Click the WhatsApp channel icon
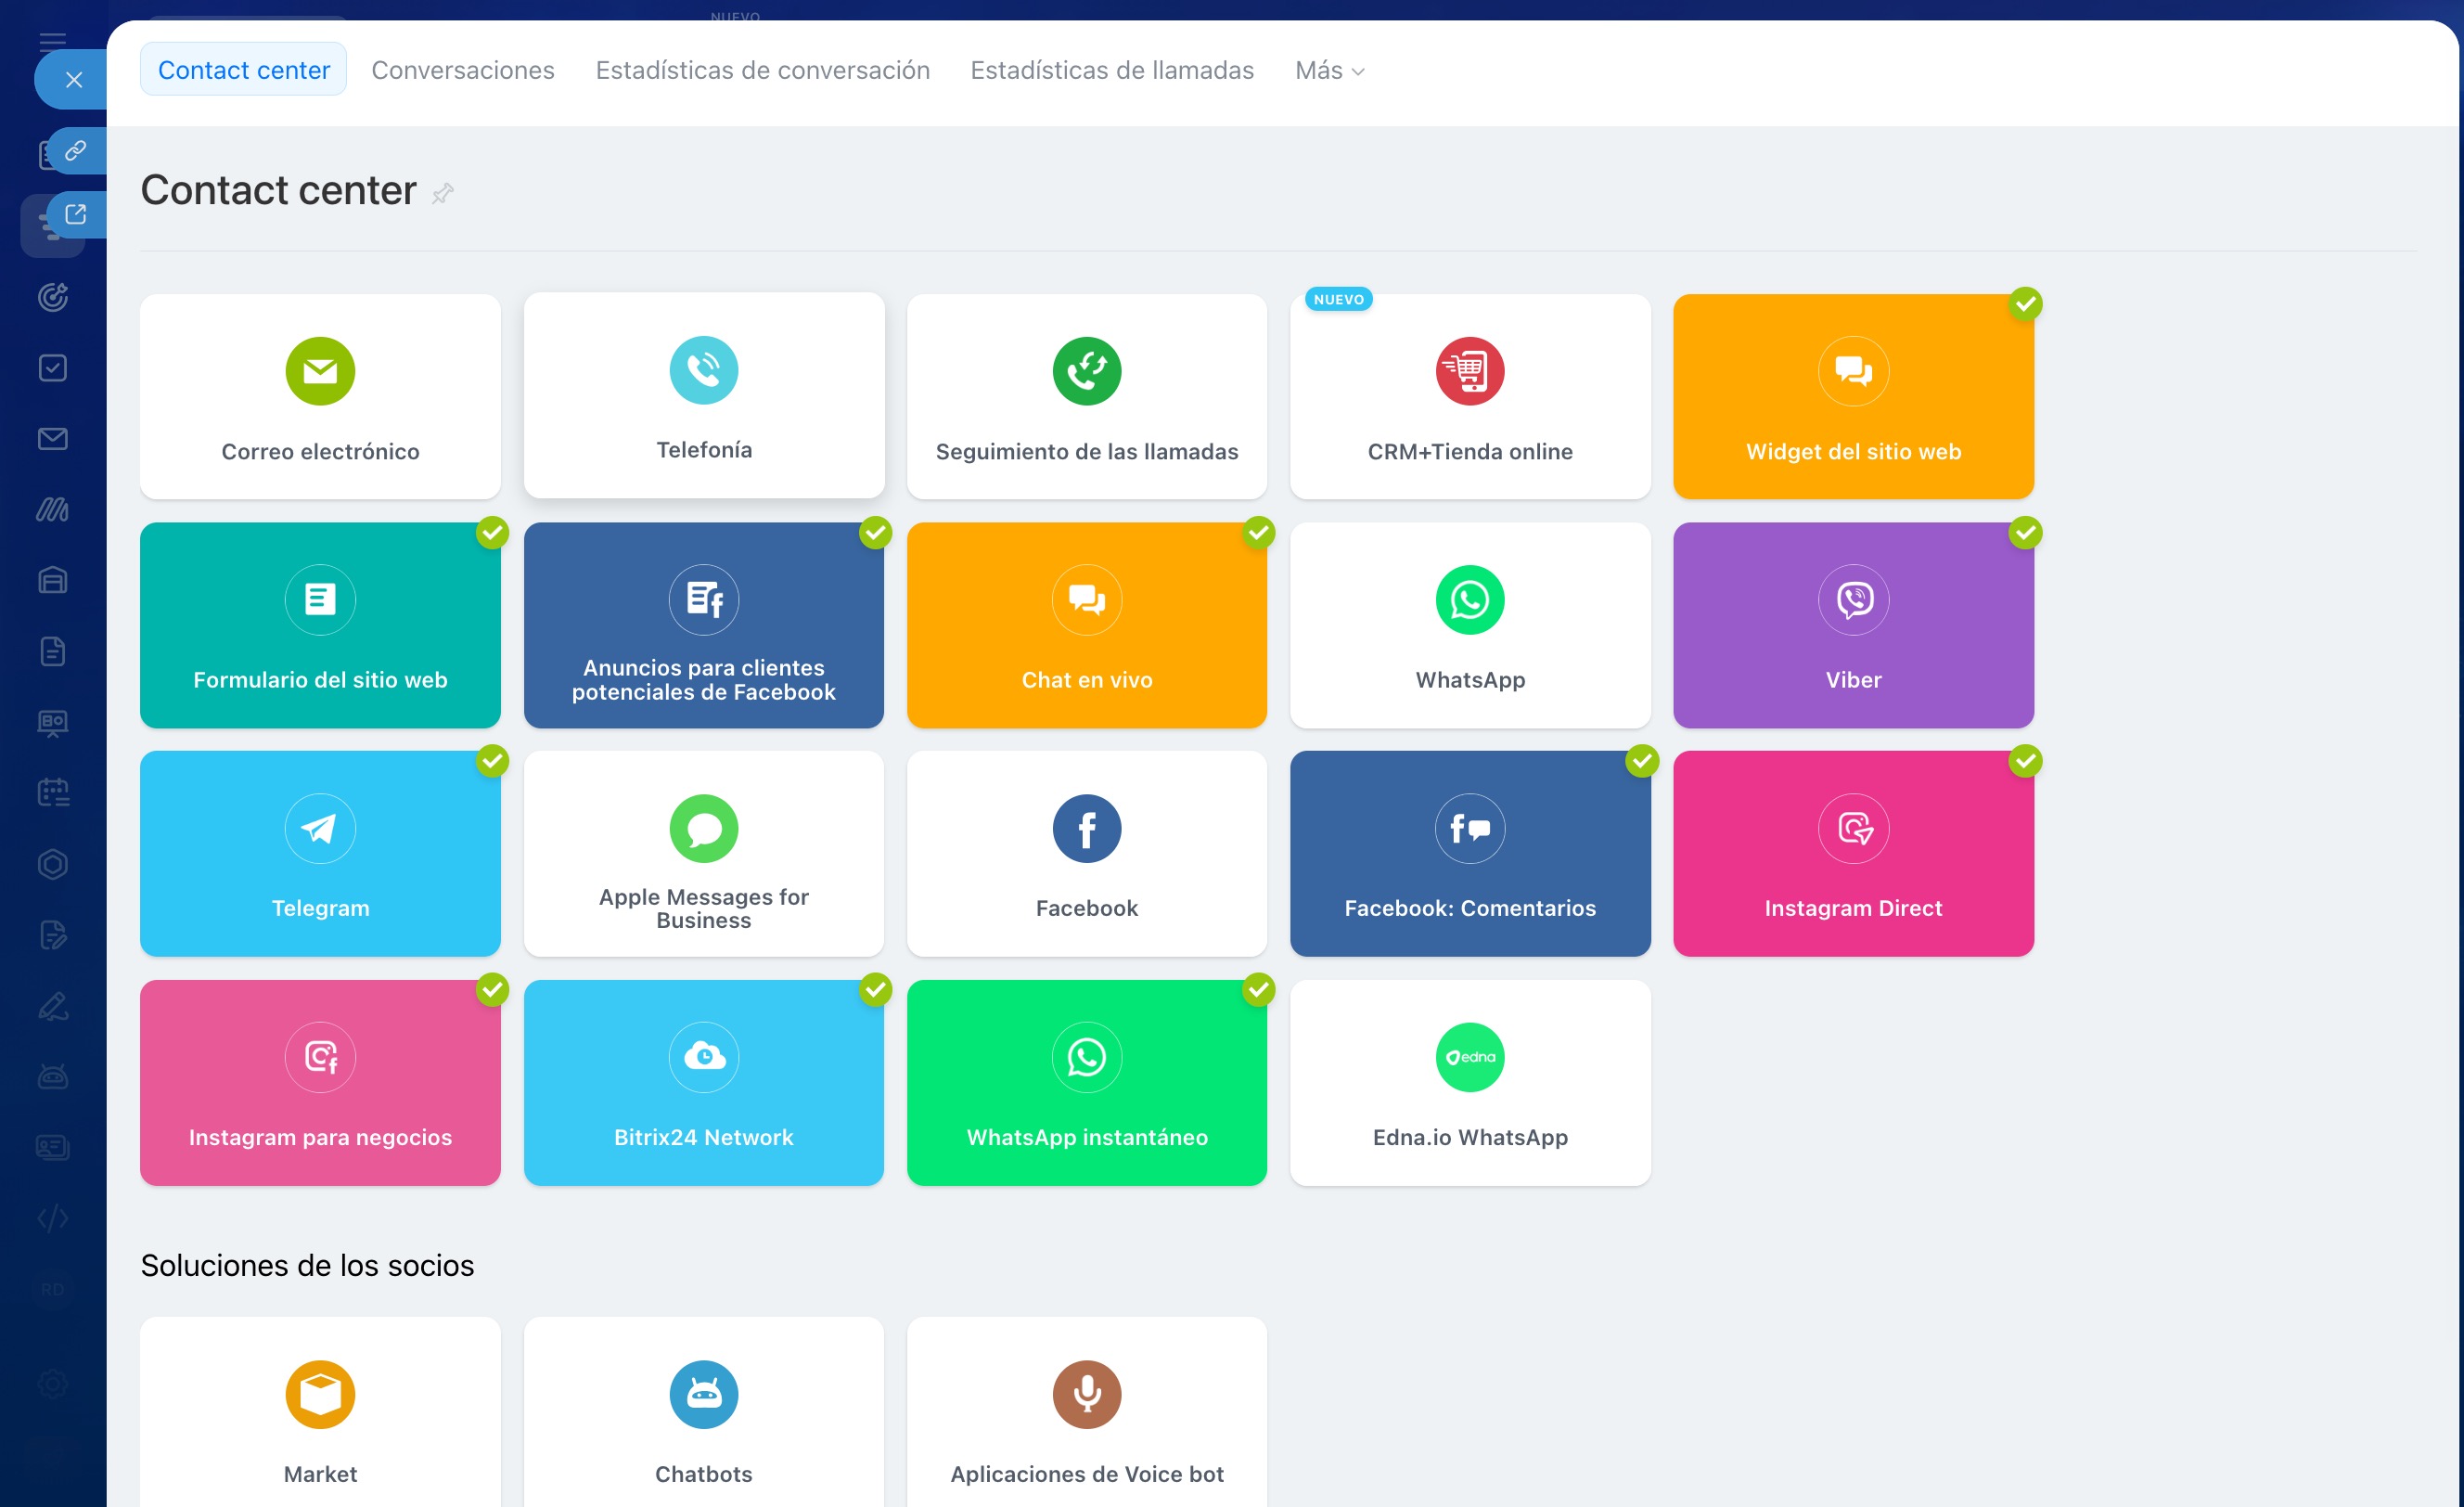Viewport: 2464px width, 1507px height. coord(1469,600)
